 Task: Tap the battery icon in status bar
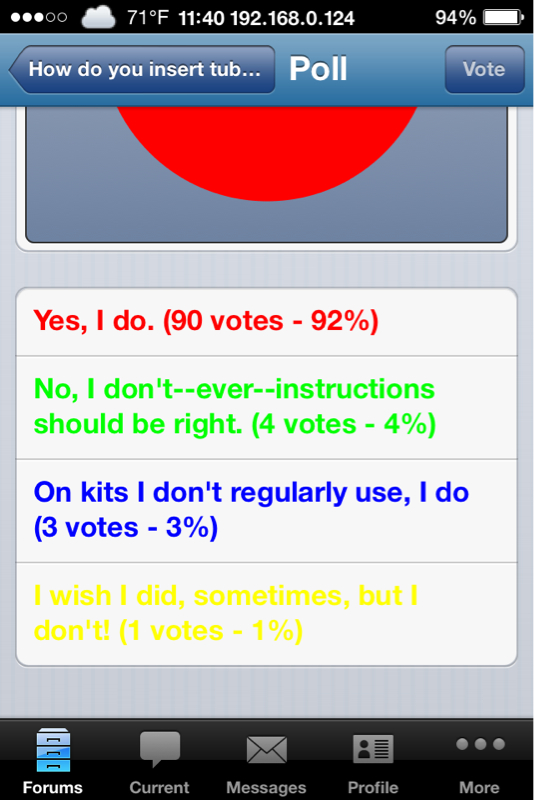pos(503,18)
